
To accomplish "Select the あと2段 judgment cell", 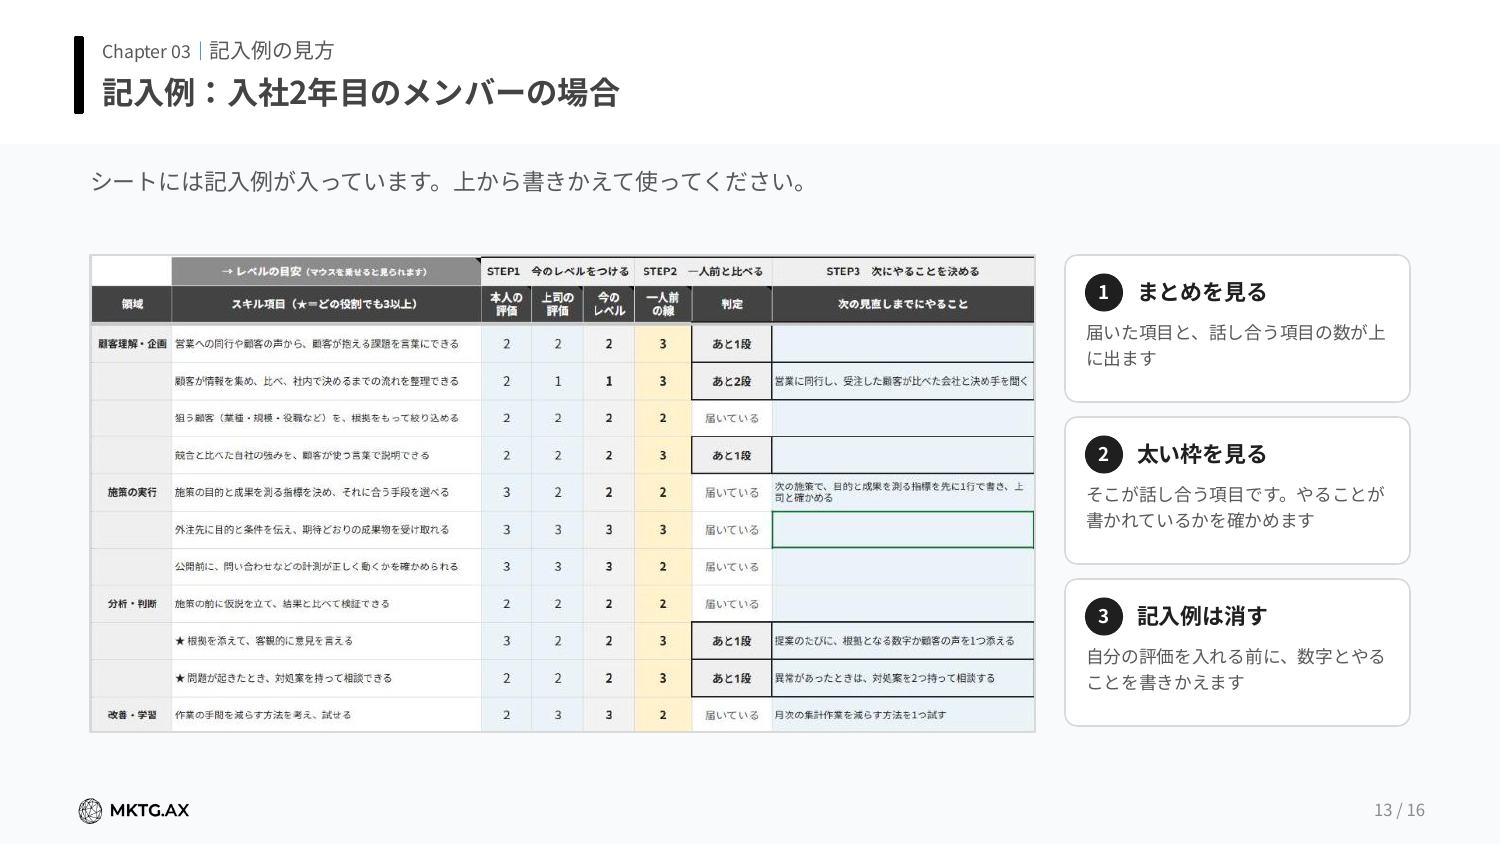I will pyautogui.click(x=732, y=381).
